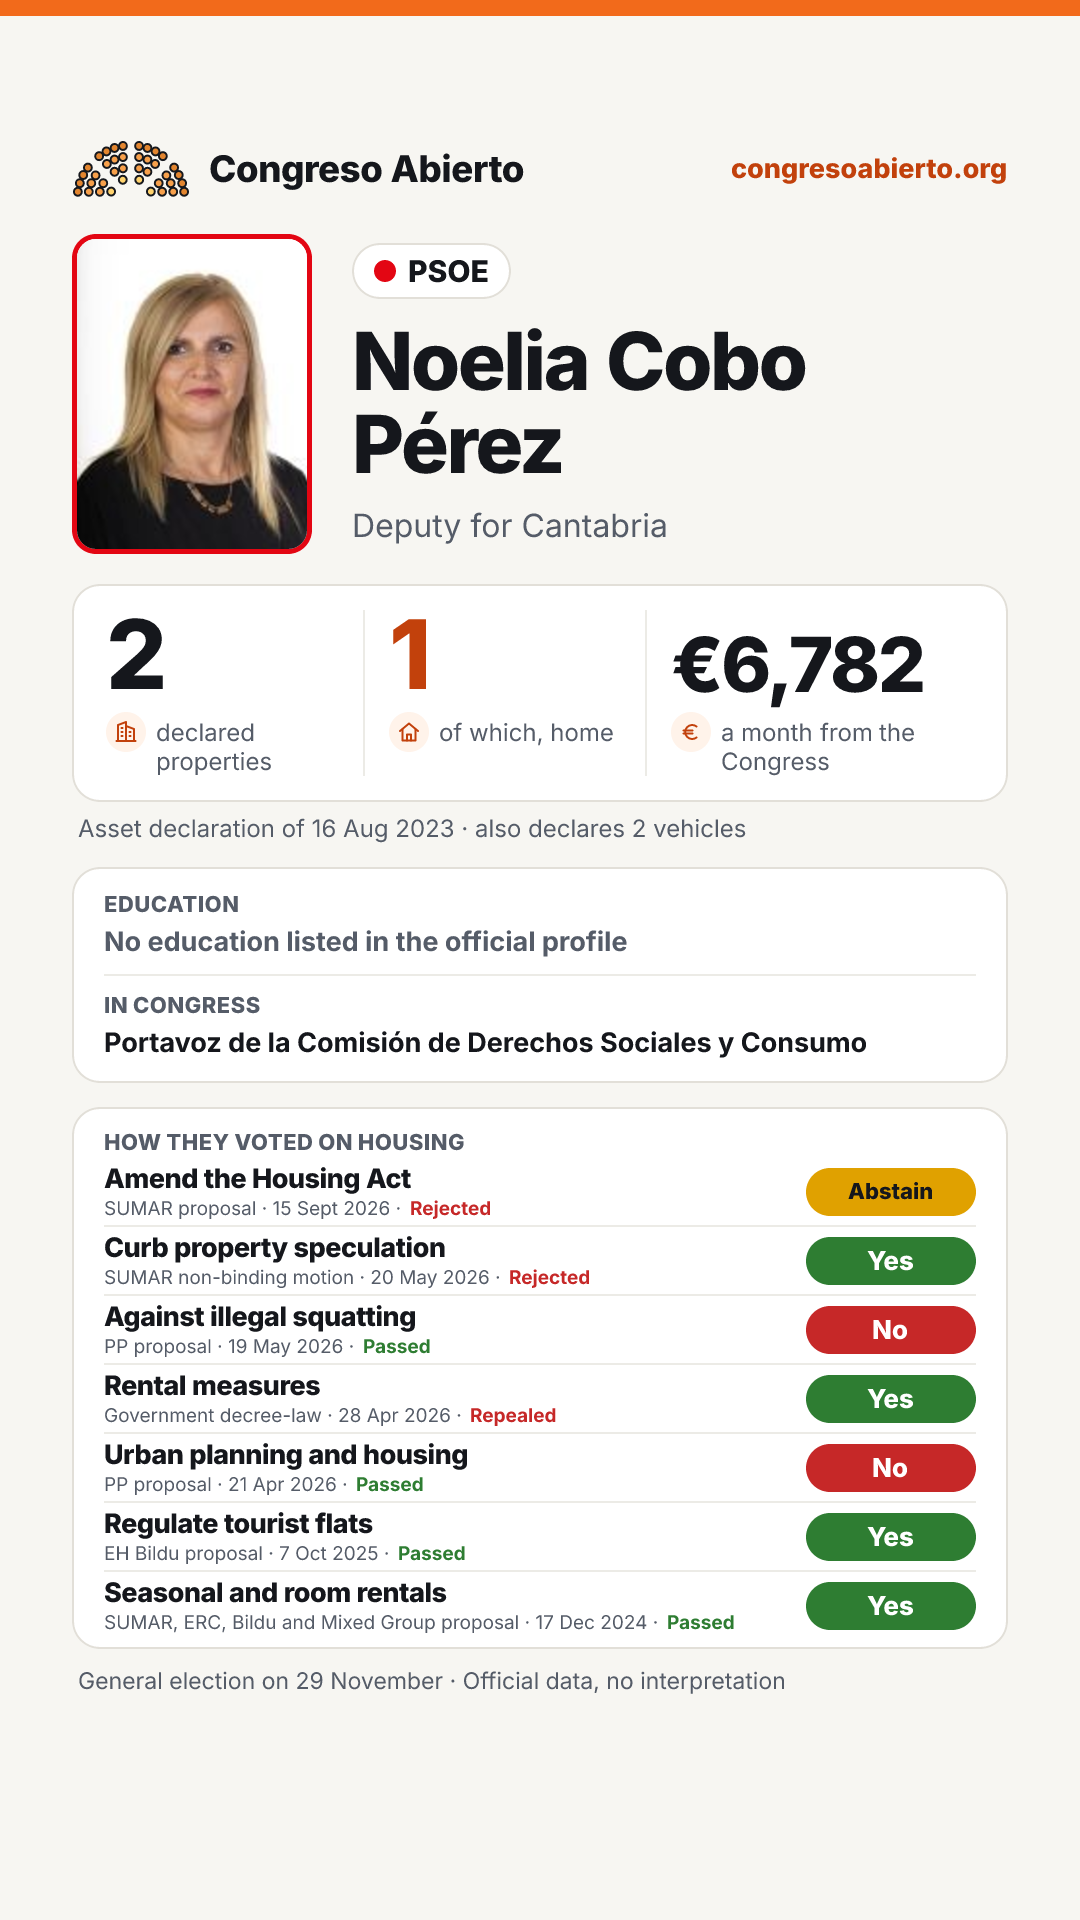This screenshot has height=1920, width=1080.
Task: Click the declared properties building icon
Action: coord(126,733)
